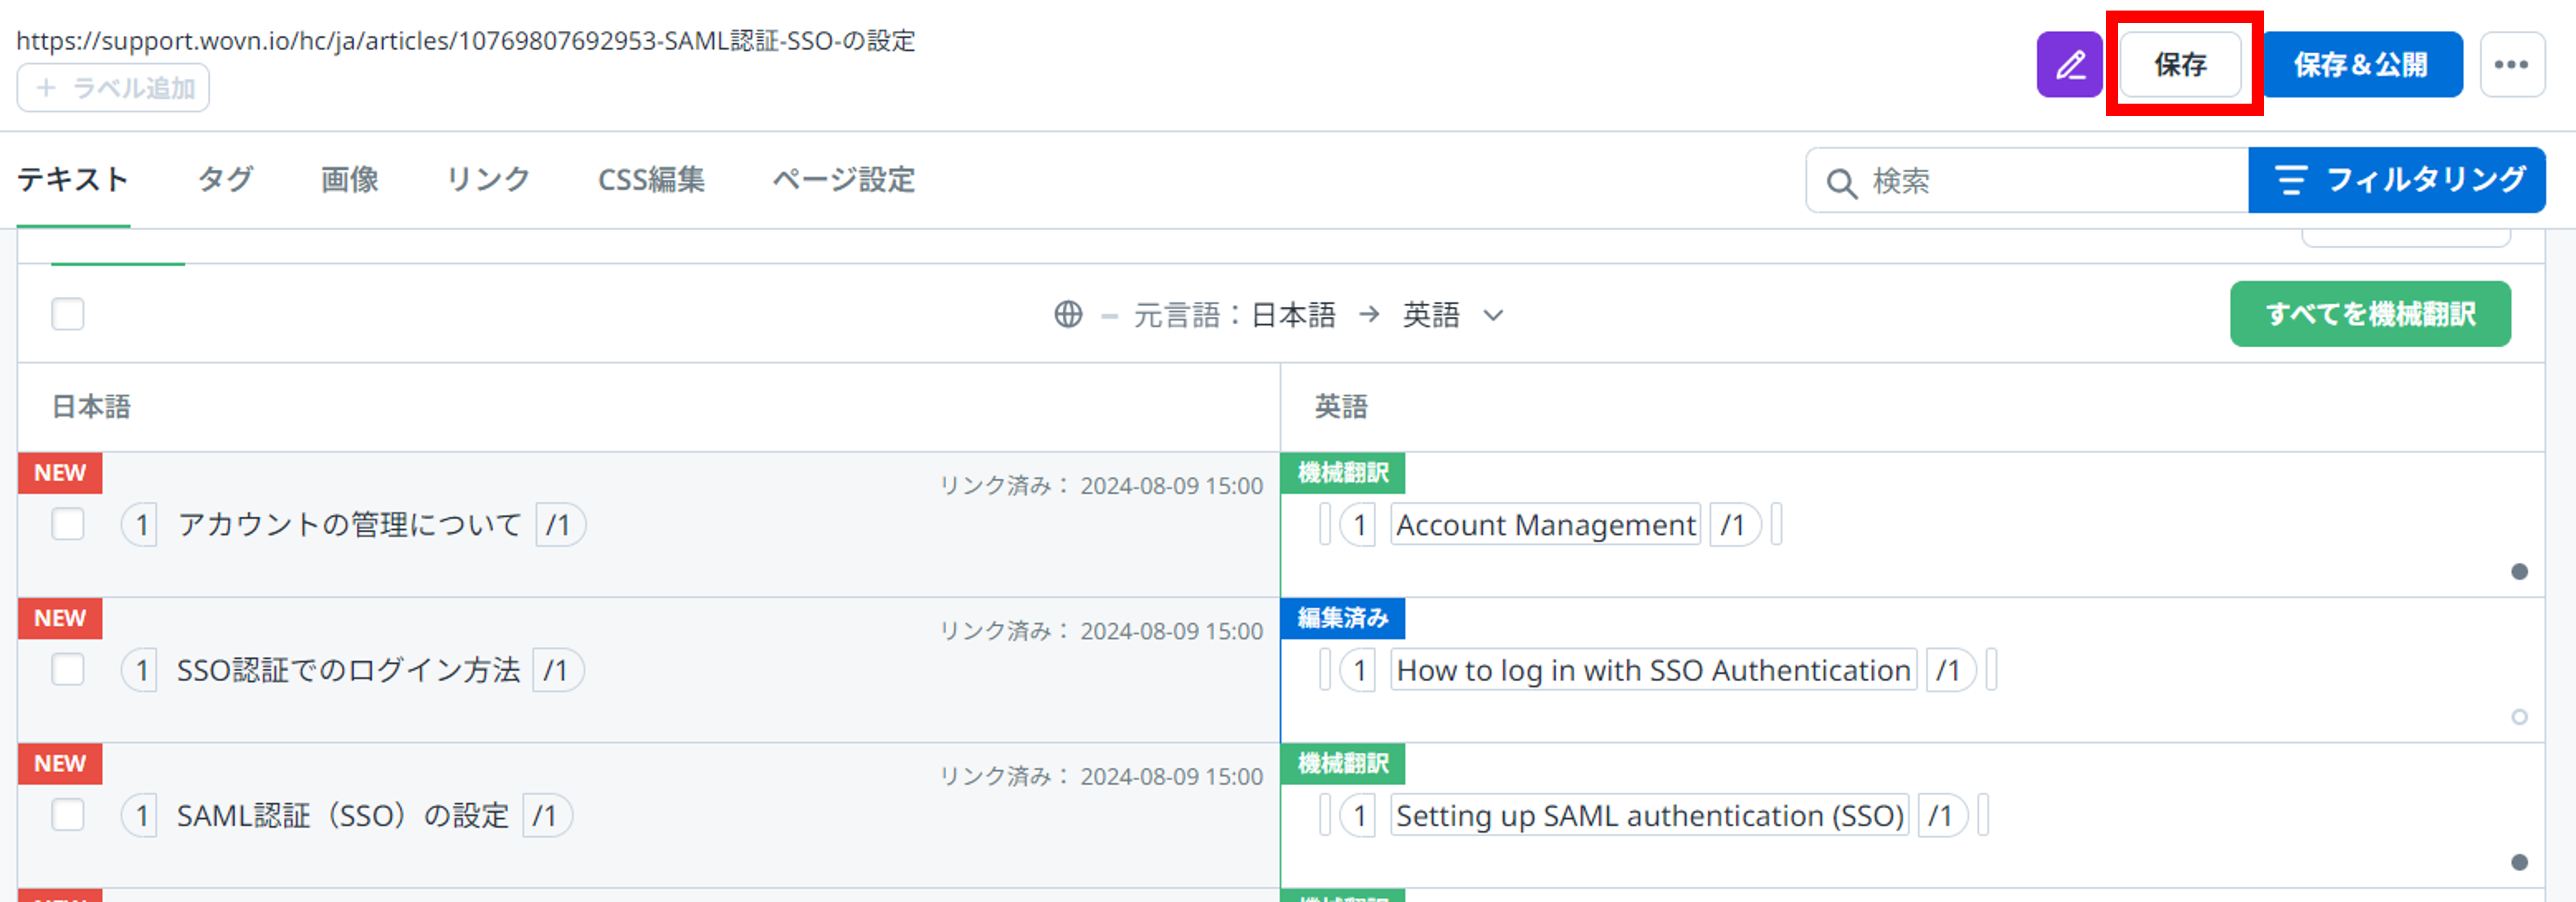Switch to the CSS編集 tab
This screenshot has width=2576, height=902.
651,180
